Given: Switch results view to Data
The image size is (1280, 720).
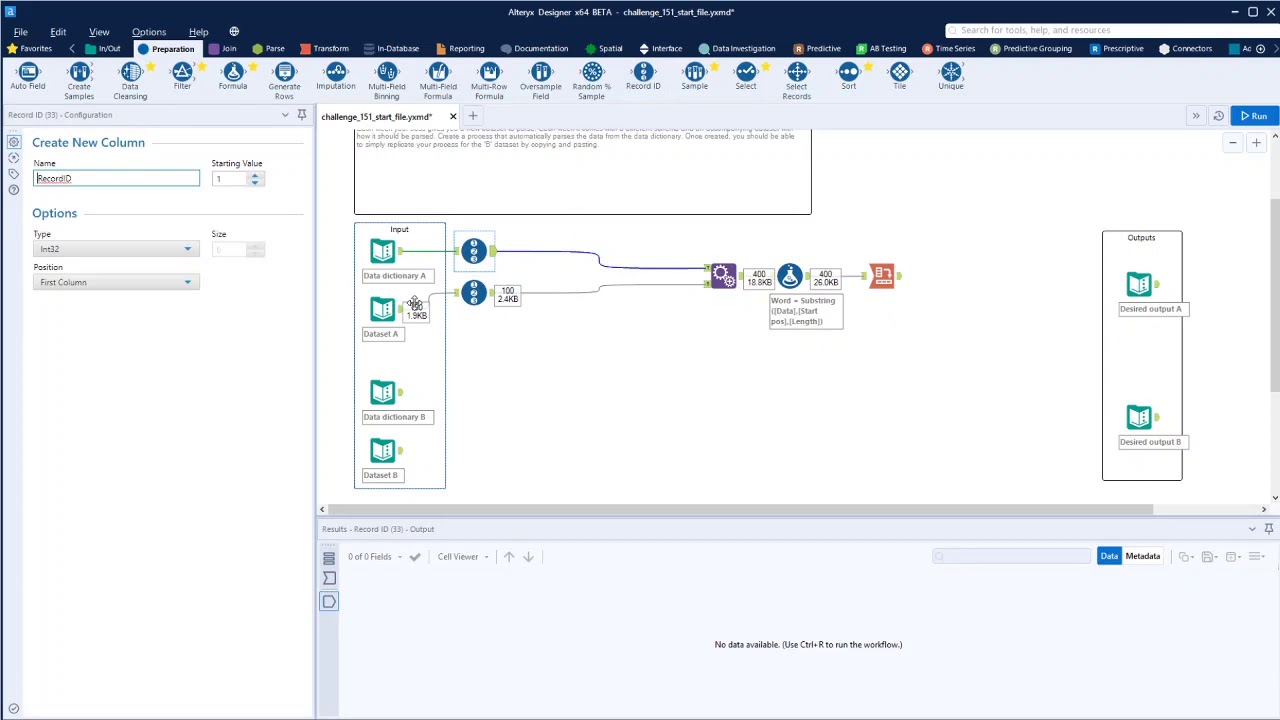Looking at the screenshot, I should pyautogui.click(x=1109, y=556).
